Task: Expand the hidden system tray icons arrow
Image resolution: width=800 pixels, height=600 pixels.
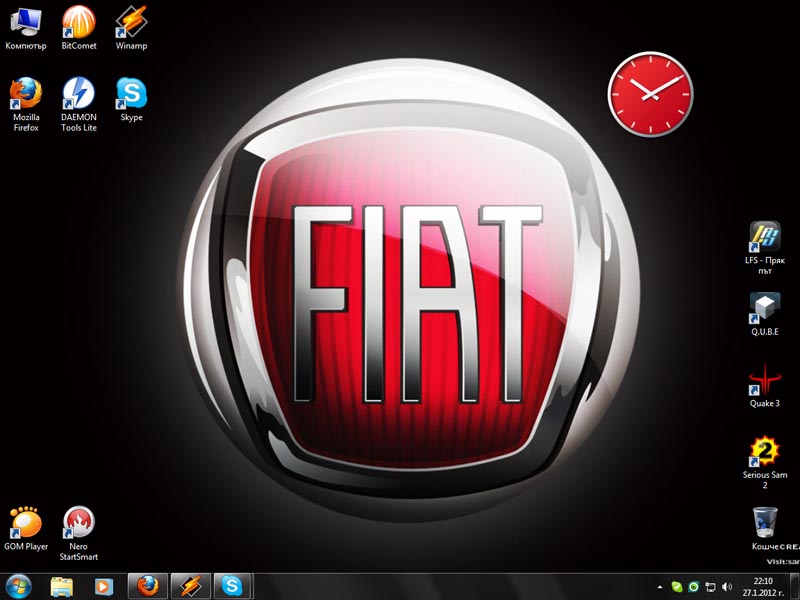Action: (x=659, y=586)
